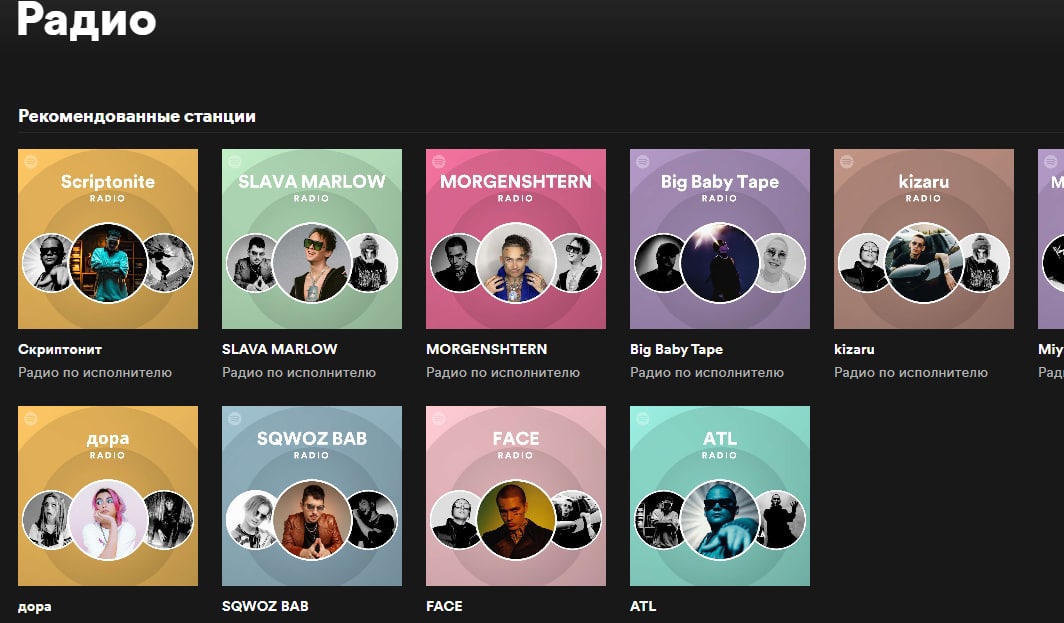The image size is (1064, 623).
Task: Click Spotify logo on kizaru cover
Action: pos(847,162)
